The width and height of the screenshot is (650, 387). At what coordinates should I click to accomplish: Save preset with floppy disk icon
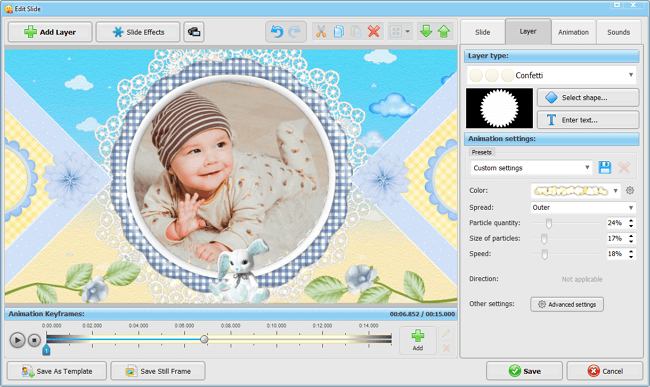605,167
